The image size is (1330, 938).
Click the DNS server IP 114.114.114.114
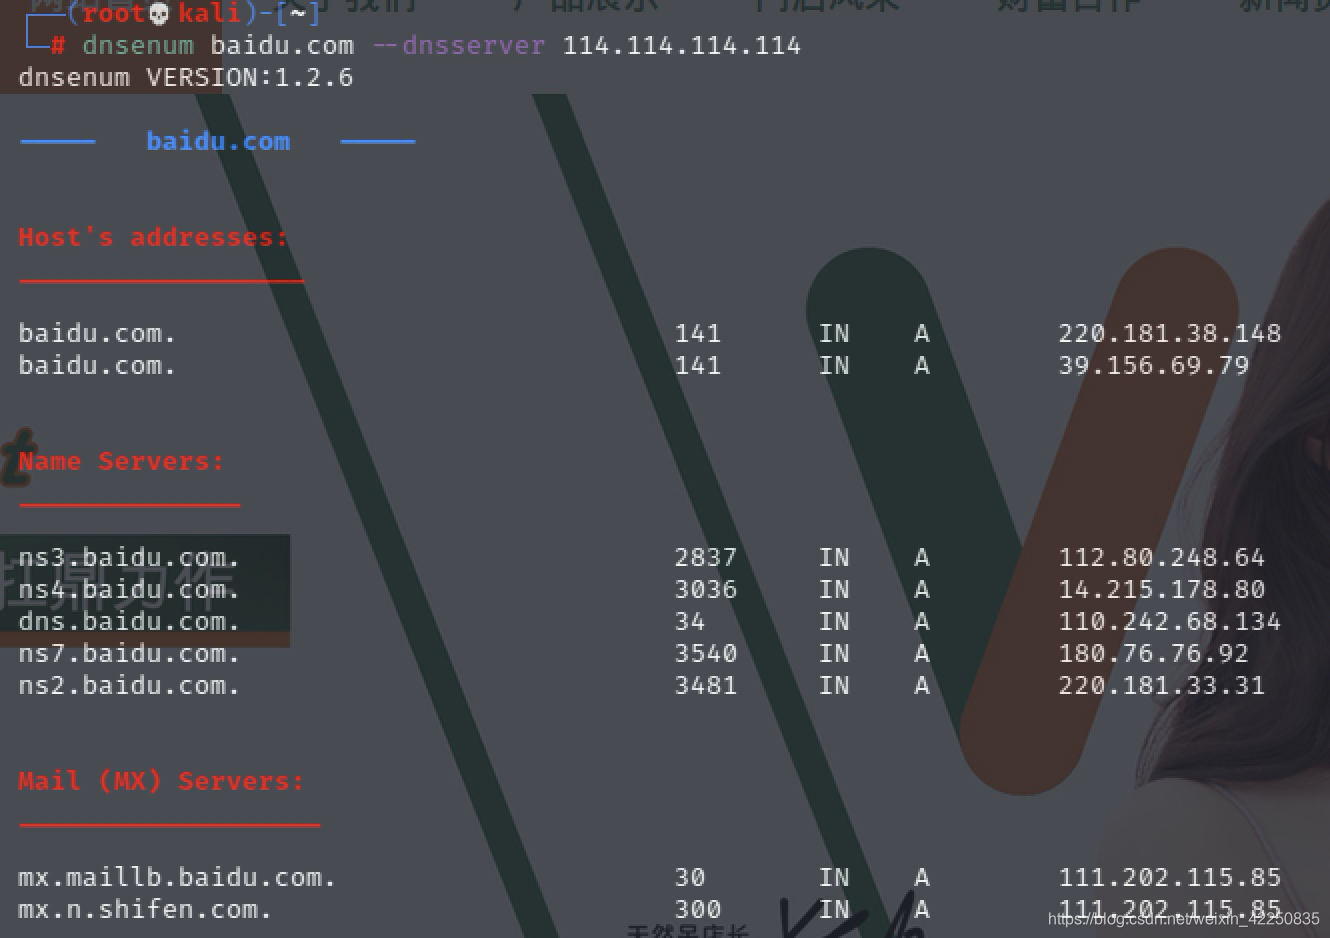tap(682, 46)
